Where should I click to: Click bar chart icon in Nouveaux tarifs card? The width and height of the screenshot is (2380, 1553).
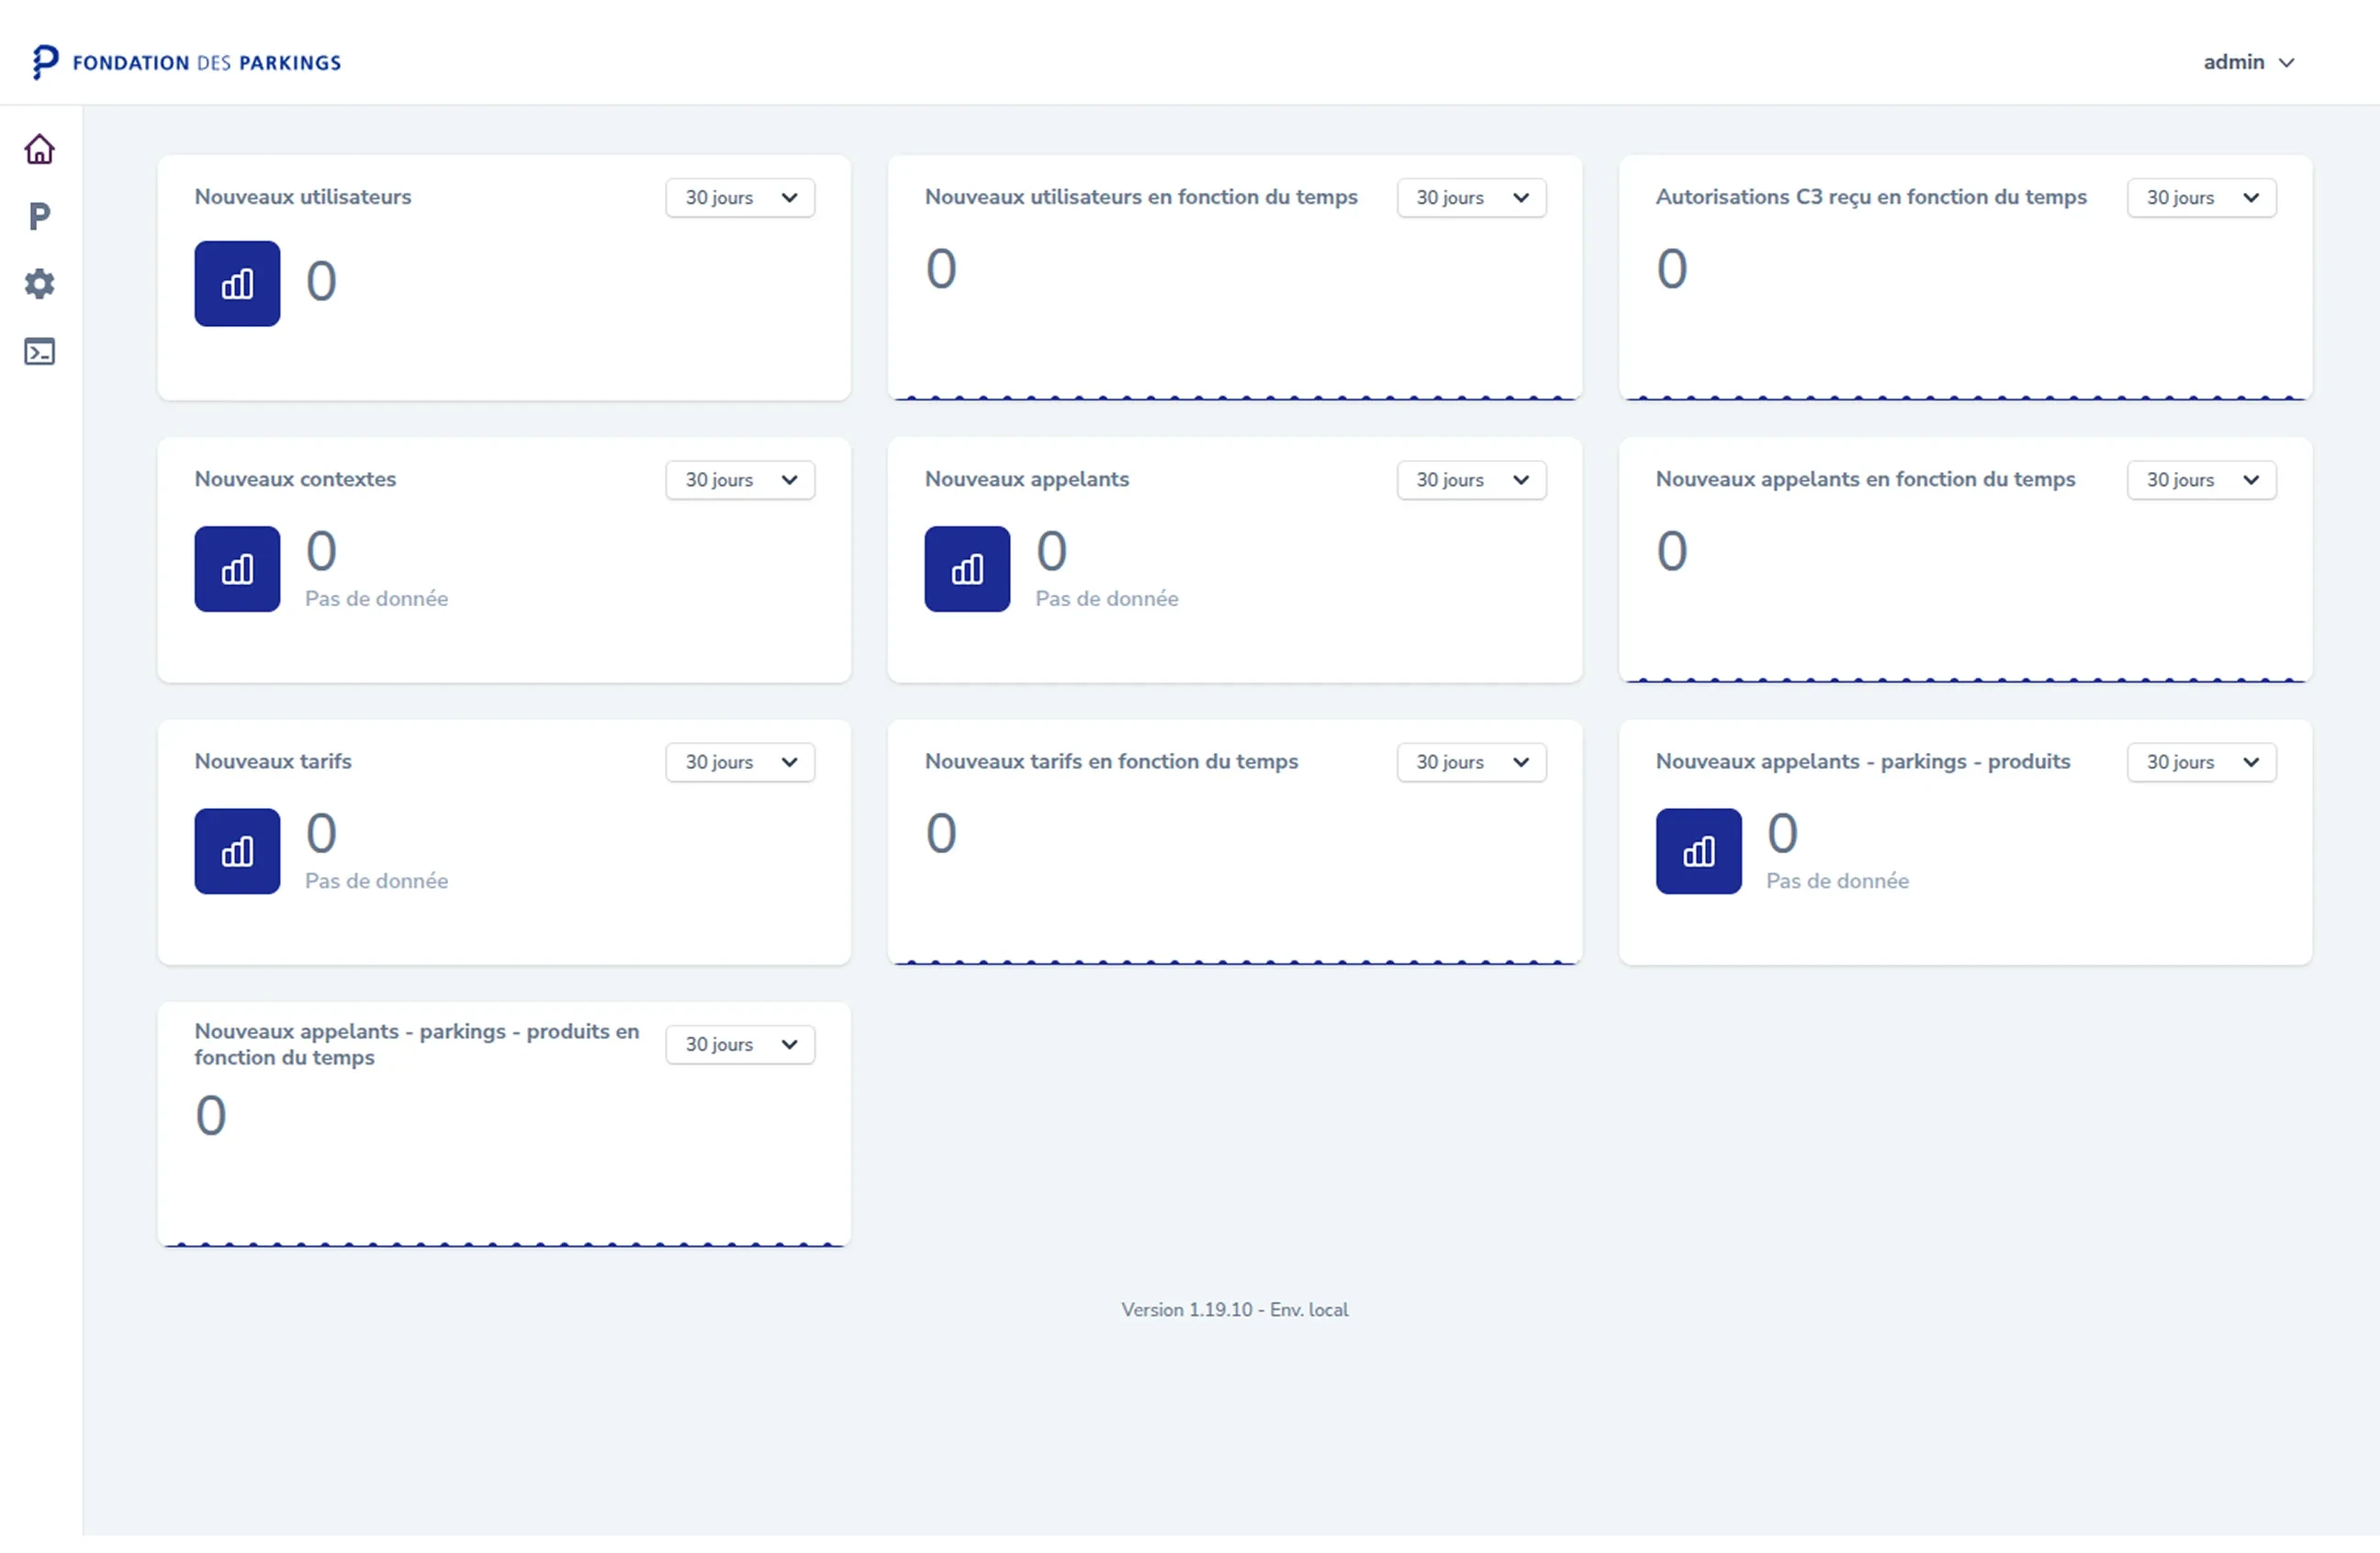[x=237, y=851]
